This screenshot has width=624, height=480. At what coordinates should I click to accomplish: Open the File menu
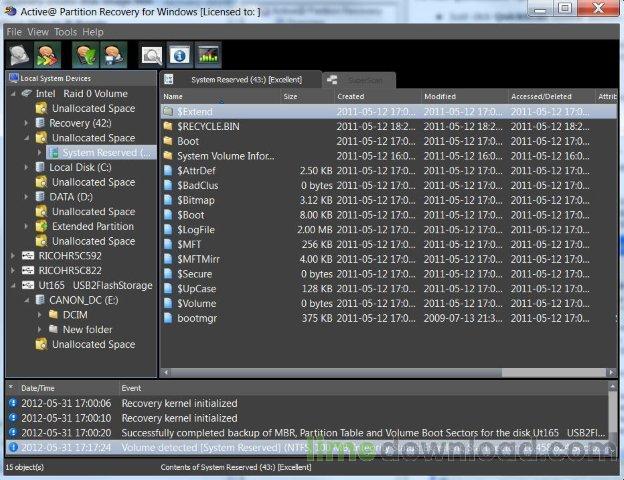point(14,32)
